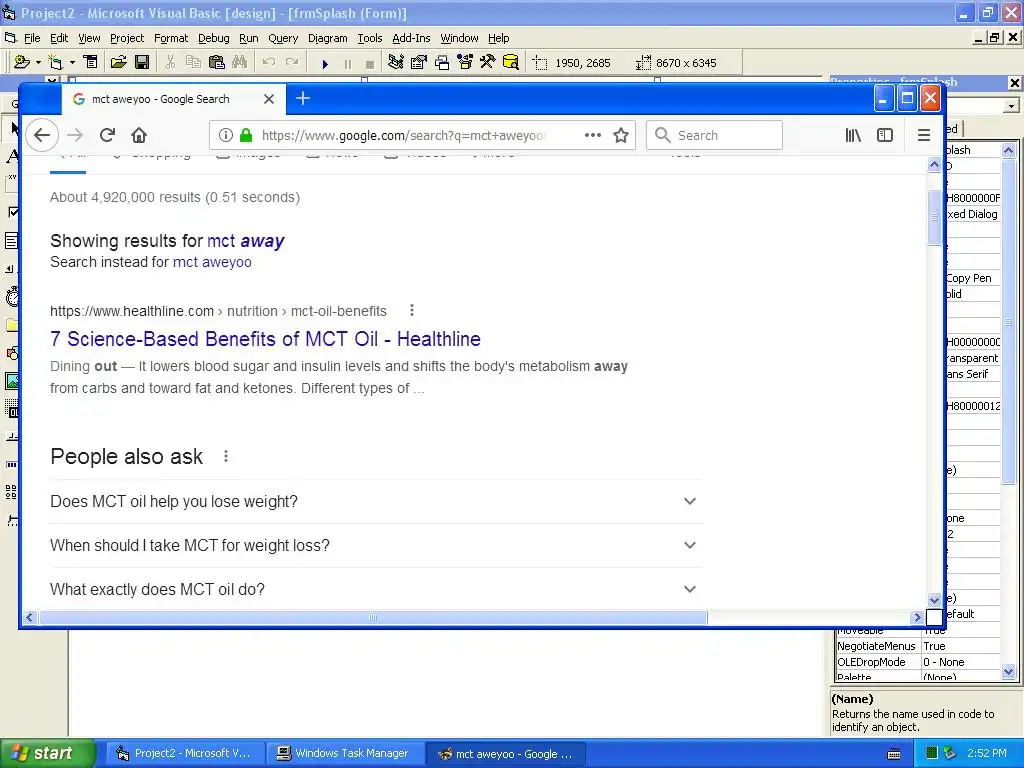Open dropdown arrow beside Add Project icon
This screenshot has height=768, width=1024.
click(x=38, y=63)
